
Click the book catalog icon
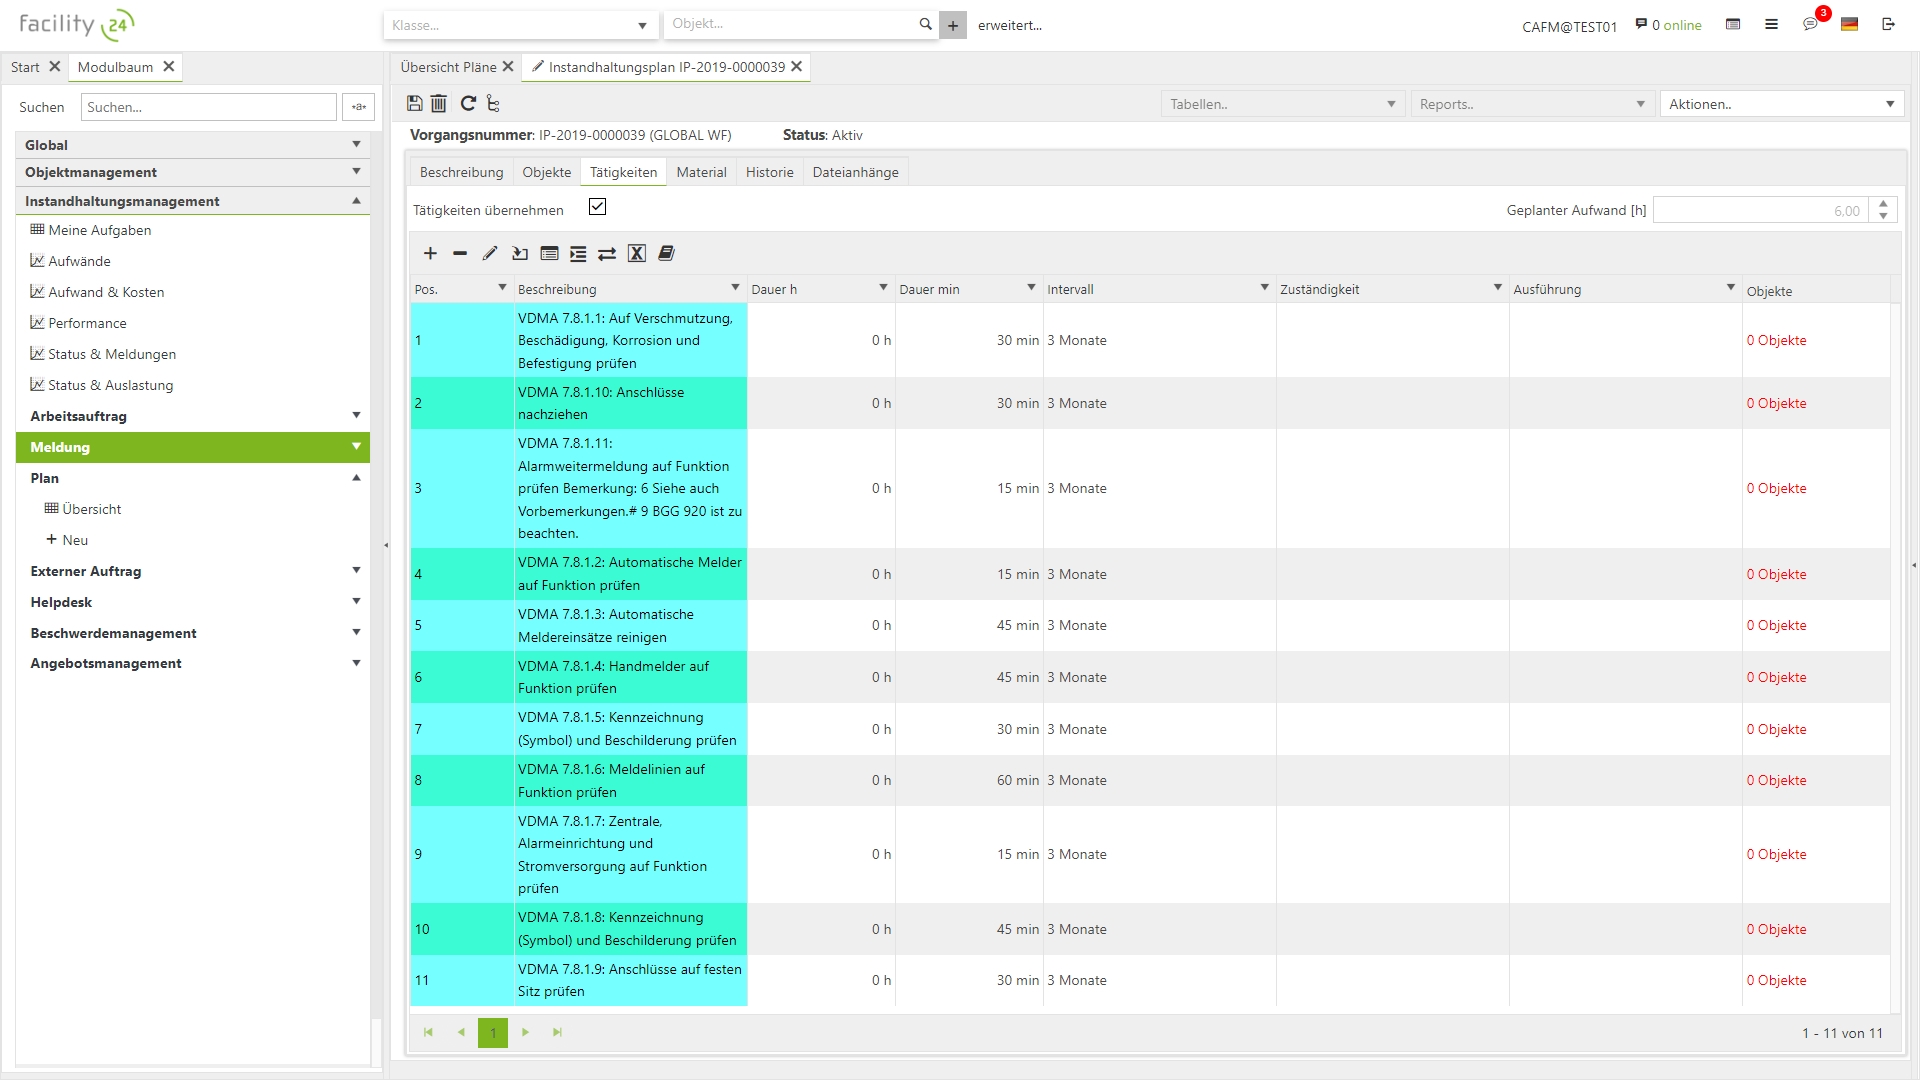point(667,254)
